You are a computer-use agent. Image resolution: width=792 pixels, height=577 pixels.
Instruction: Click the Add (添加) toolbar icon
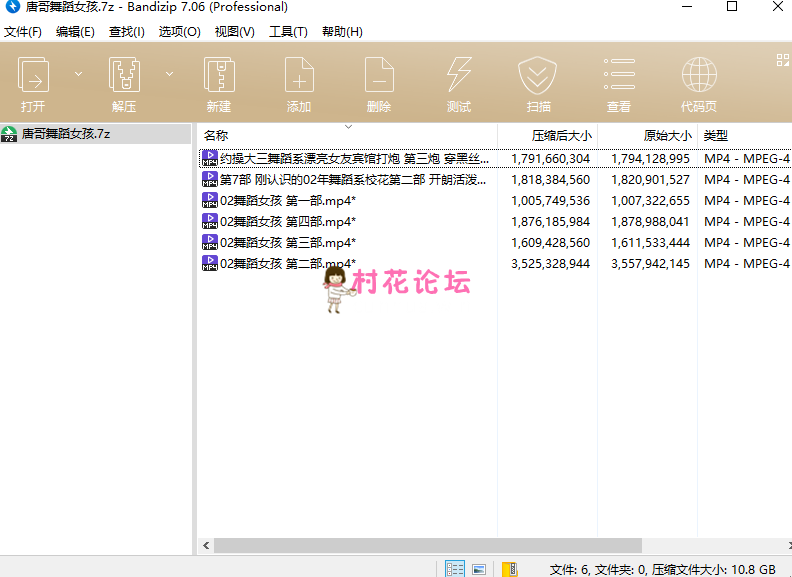[299, 75]
